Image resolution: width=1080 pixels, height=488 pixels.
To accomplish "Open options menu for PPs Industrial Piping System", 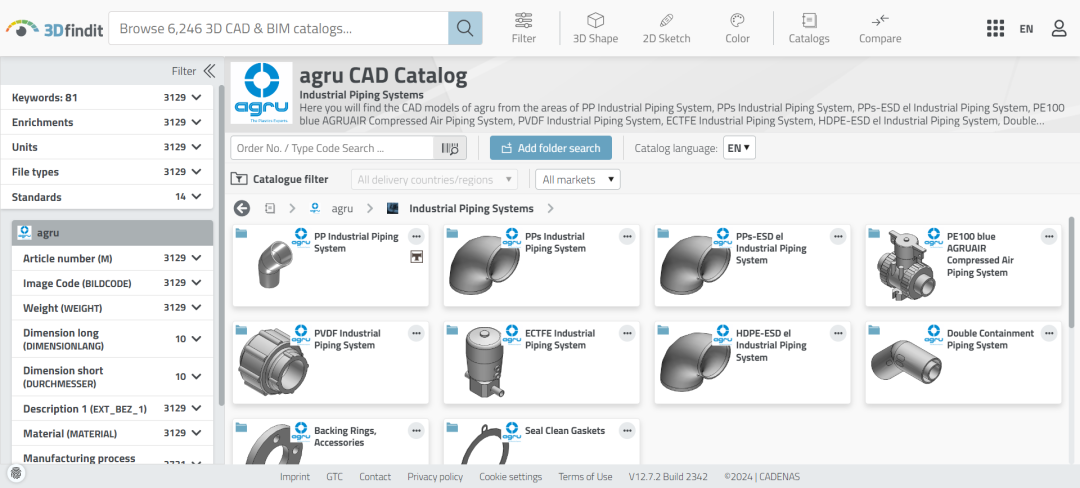I will (x=627, y=236).
